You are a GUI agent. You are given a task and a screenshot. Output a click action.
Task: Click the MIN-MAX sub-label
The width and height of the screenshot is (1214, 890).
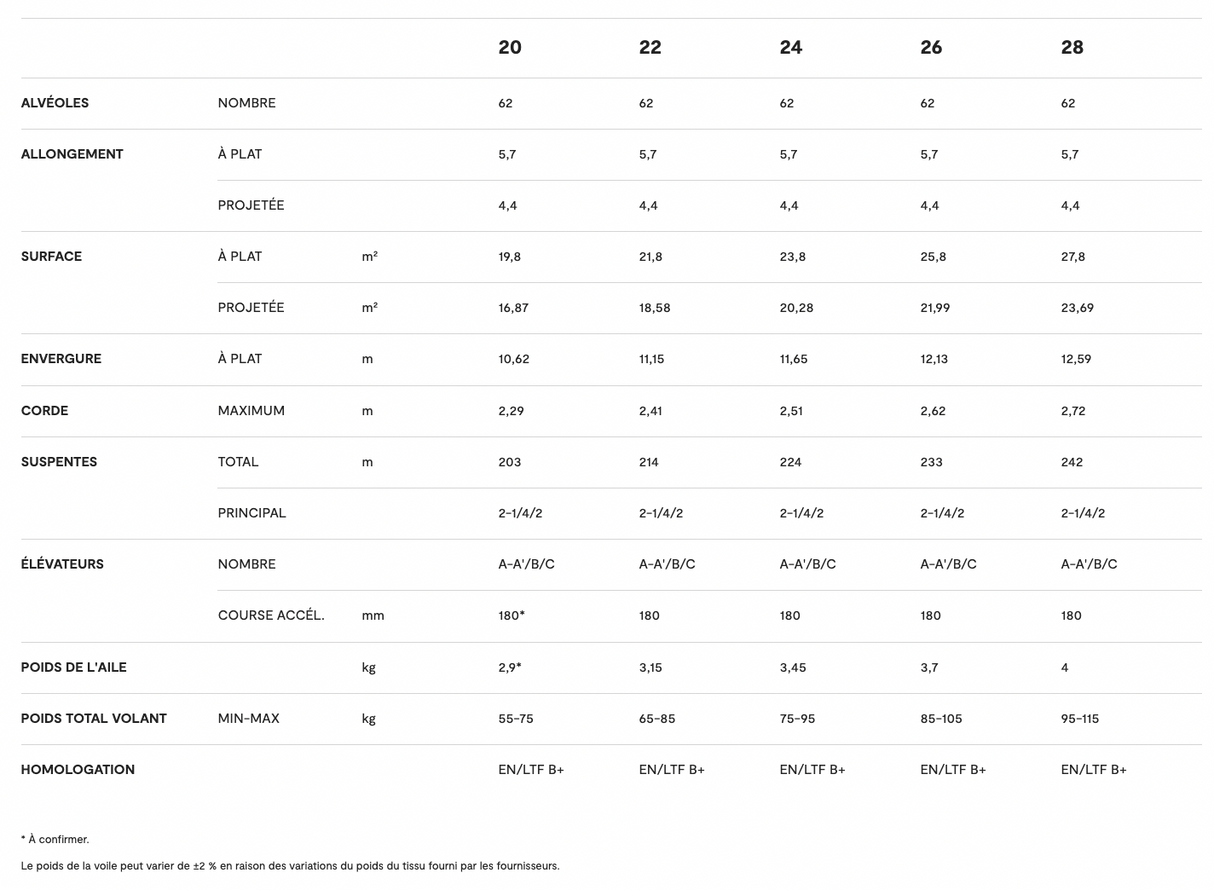pyautogui.click(x=249, y=718)
